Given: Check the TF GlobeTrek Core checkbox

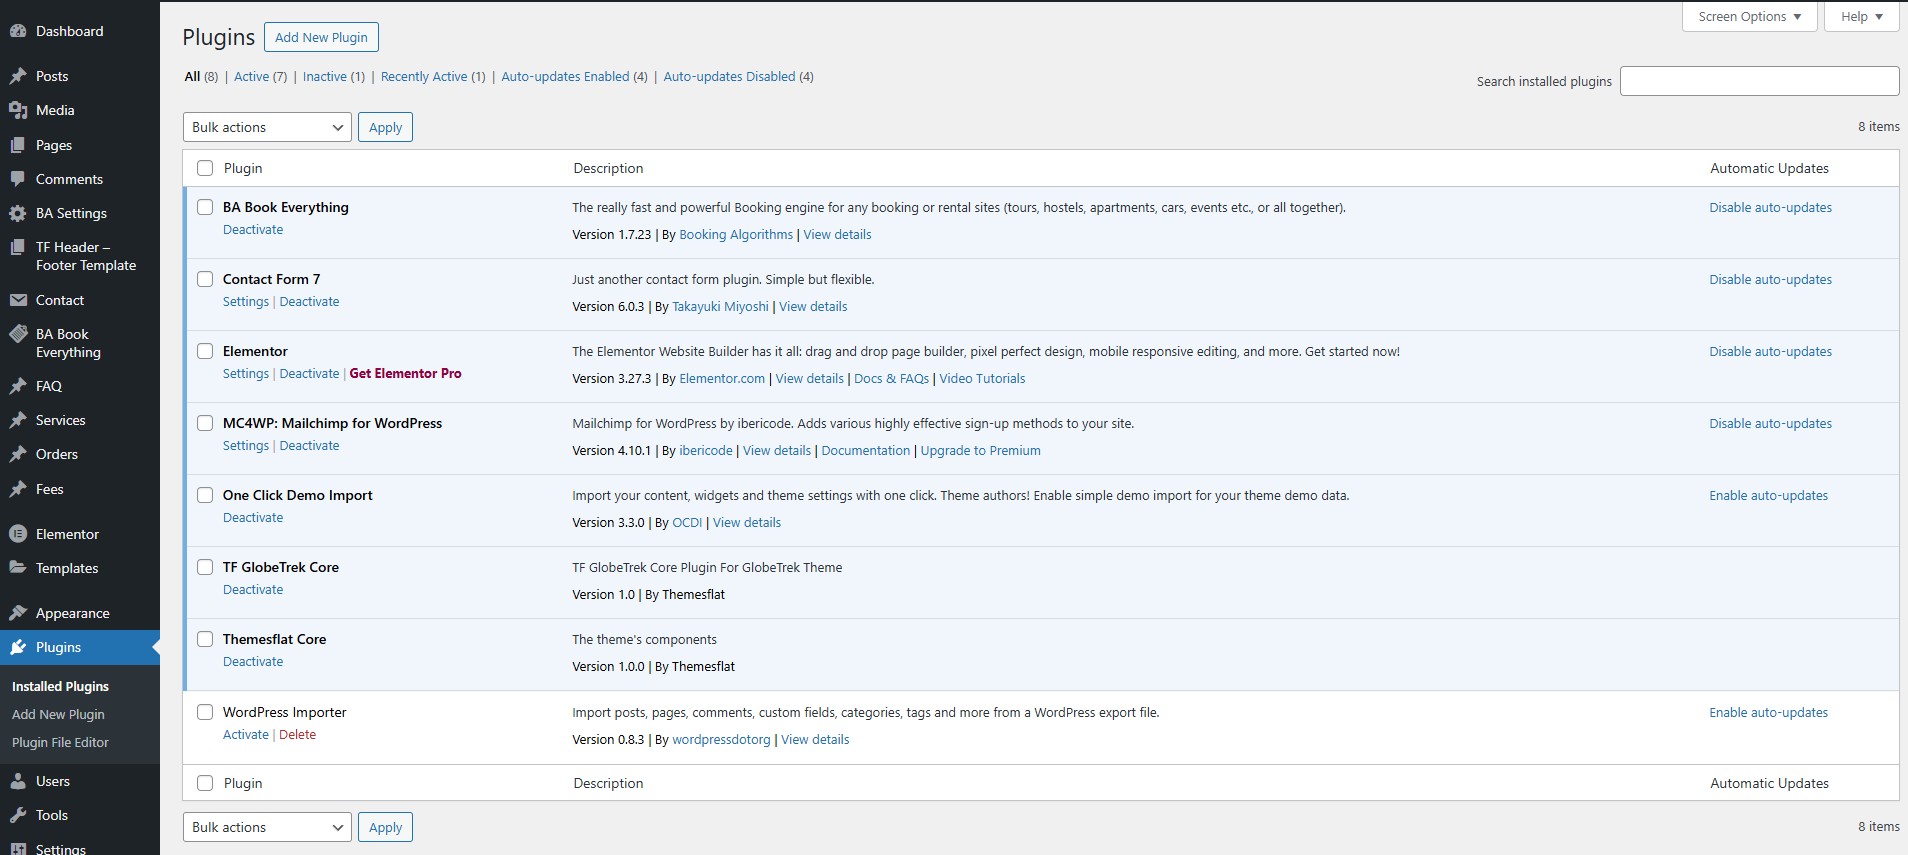Looking at the screenshot, I should (205, 567).
